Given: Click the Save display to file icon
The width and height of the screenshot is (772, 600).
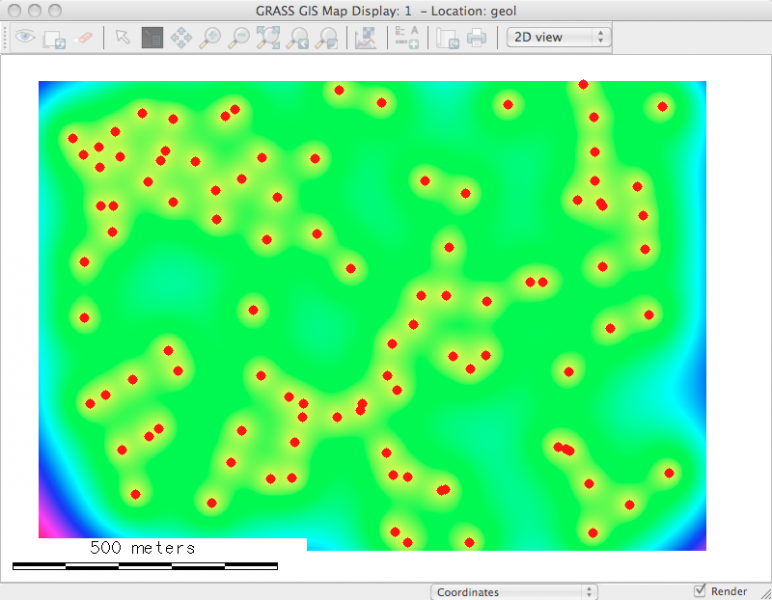Looking at the screenshot, I should coord(448,38).
